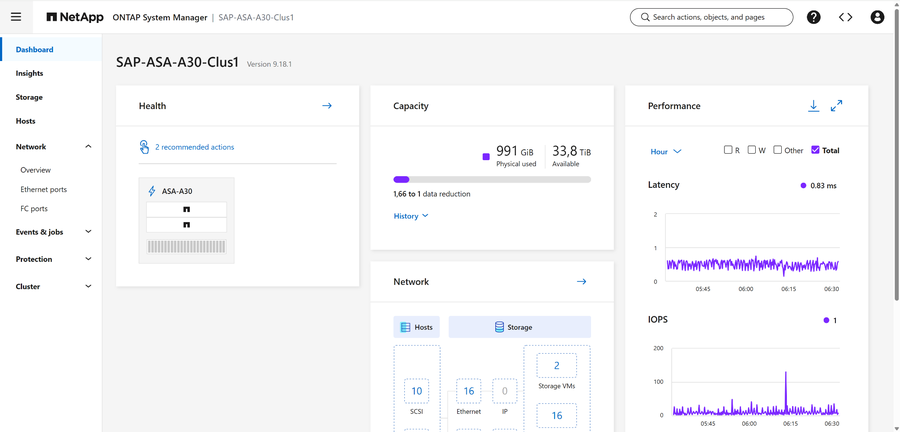Viewport: 900px width, 432px height.
Task: Click the Storage database icon
Action: tap(499, 327)
